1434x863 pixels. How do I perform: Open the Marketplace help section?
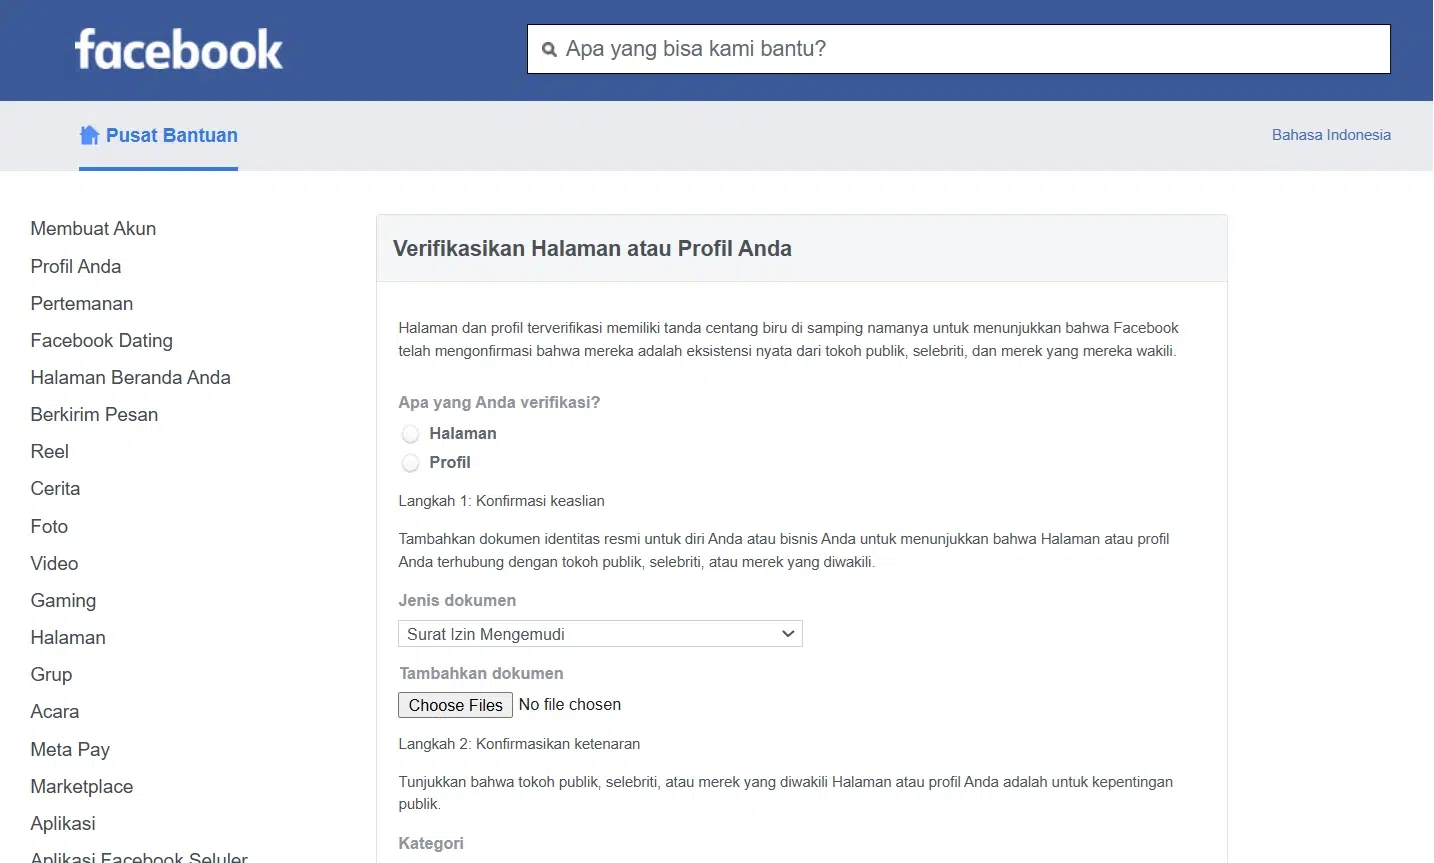point(81,786)
